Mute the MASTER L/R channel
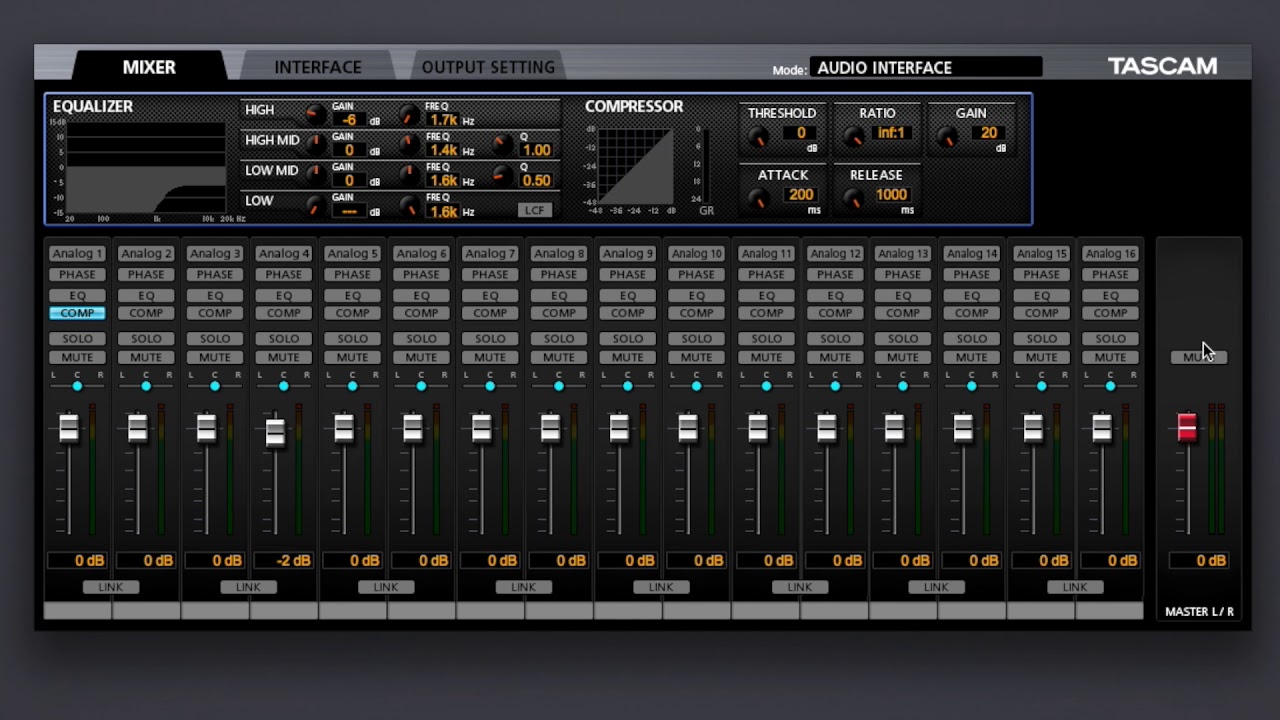Viewport: 1280px width, 720px height. coord(1198,357)
